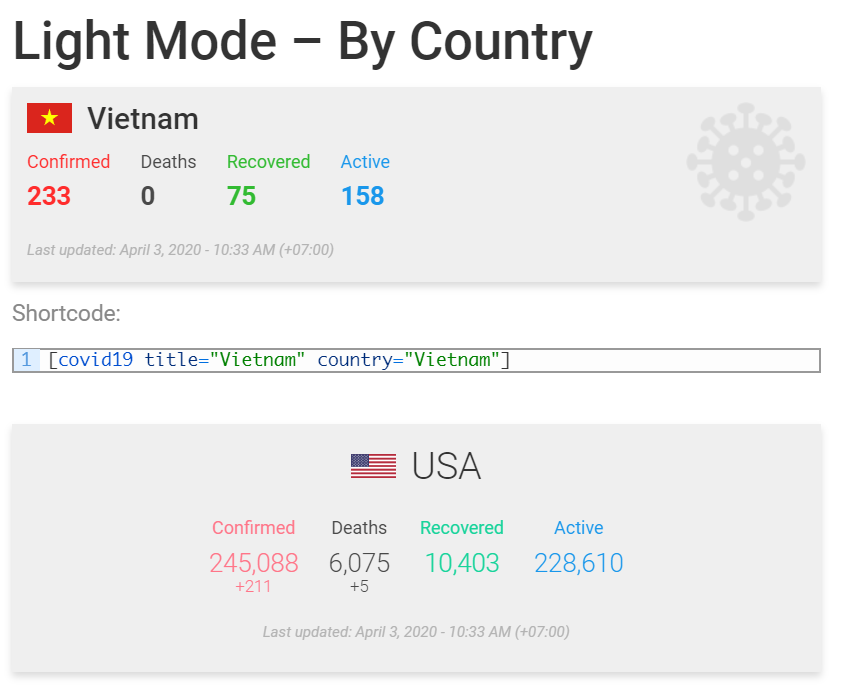The width and height of the screenshot is (846, 688).
Task: Click the Light Mode – By Country heading
Action: [x=302, y=42]
